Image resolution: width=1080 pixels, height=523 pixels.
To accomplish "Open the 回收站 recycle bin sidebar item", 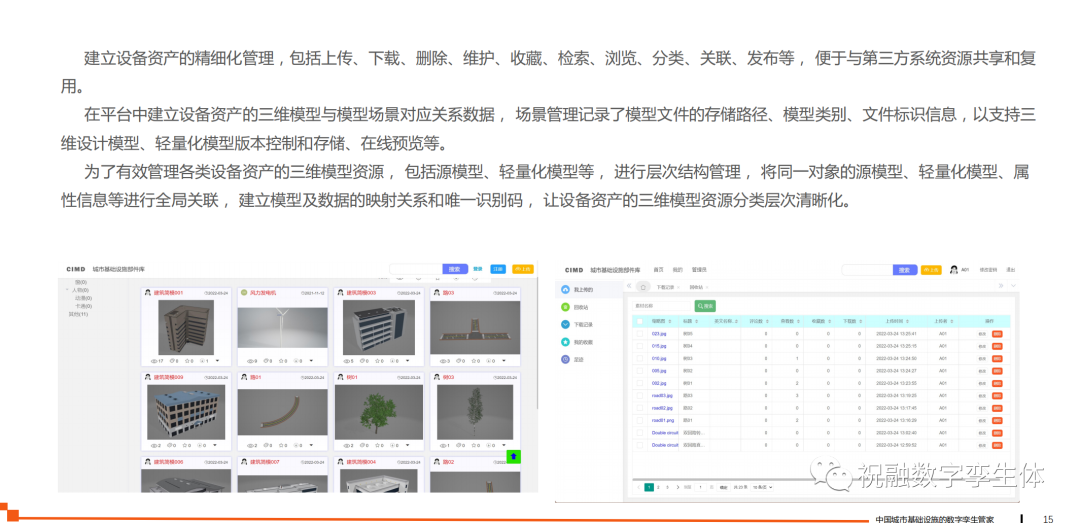I will (565, 307).
